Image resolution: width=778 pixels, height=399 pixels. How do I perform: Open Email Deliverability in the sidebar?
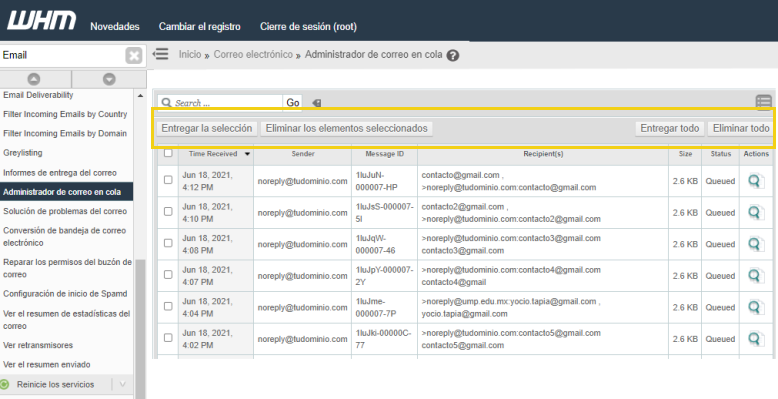point(38,95)
